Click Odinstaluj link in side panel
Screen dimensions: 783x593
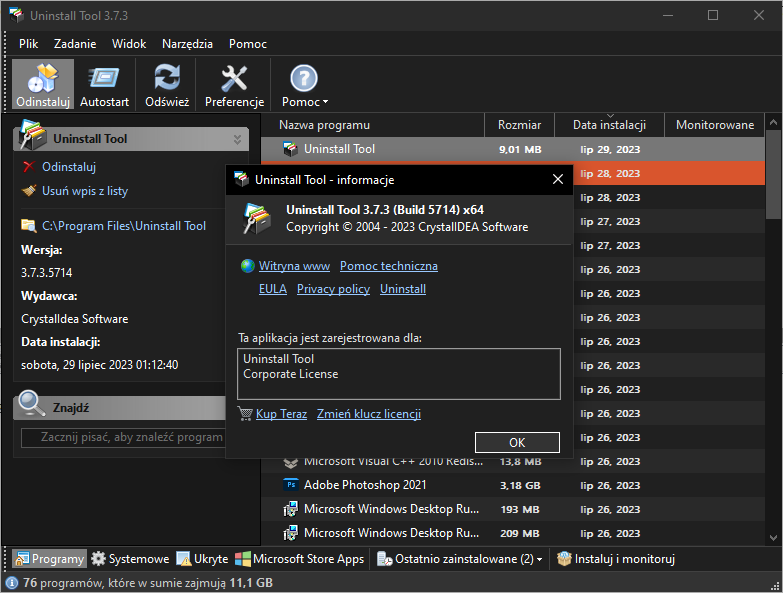(x=69, y=167)
